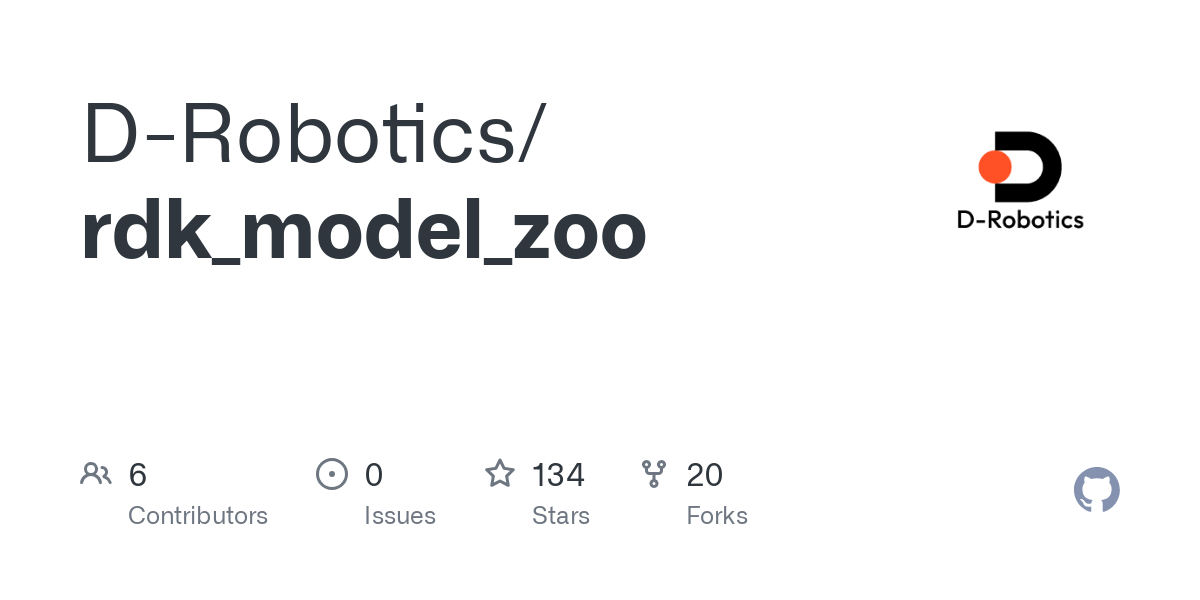Viewport: 1200px width, 600px height.
Task: Click the orange dot in D-Robotics logo
Action: click(x=995, y=167)
